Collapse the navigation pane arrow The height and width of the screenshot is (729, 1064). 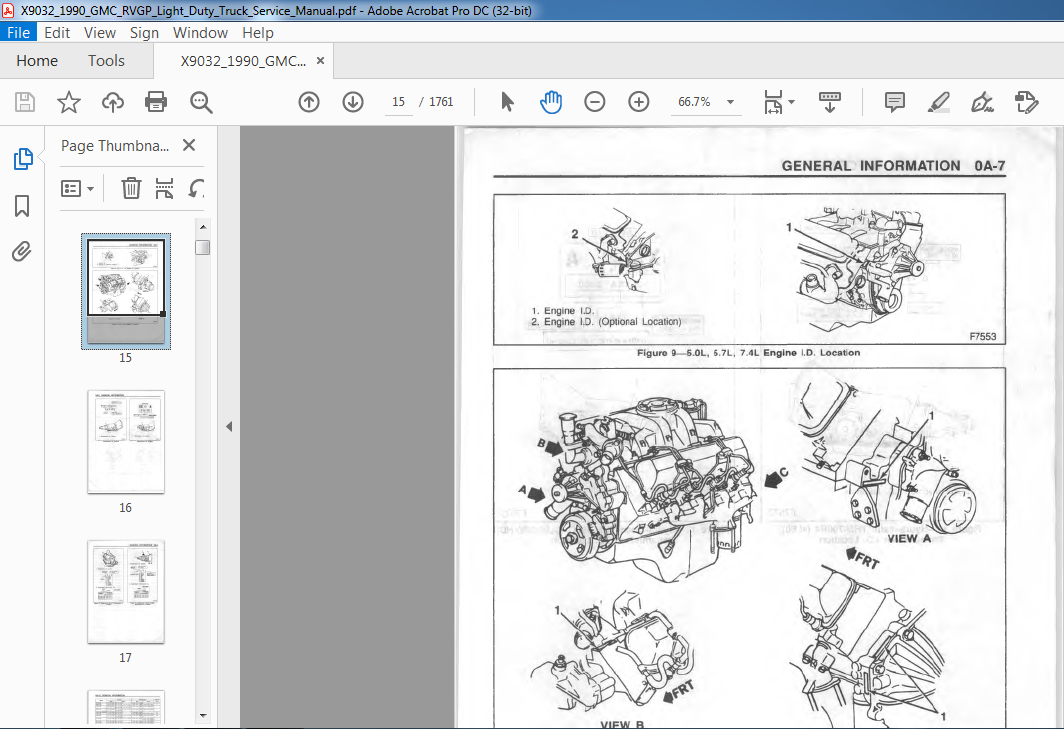[229, 426]
